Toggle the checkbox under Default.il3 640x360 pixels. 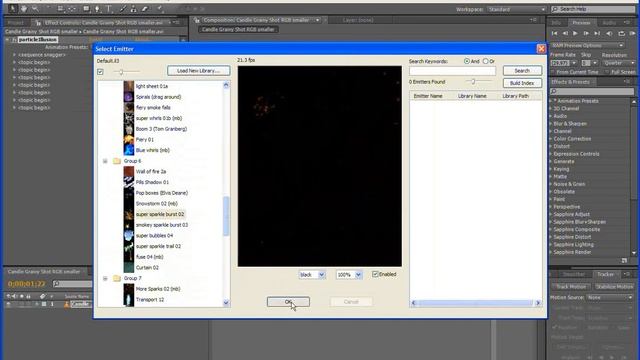(100, 72)
